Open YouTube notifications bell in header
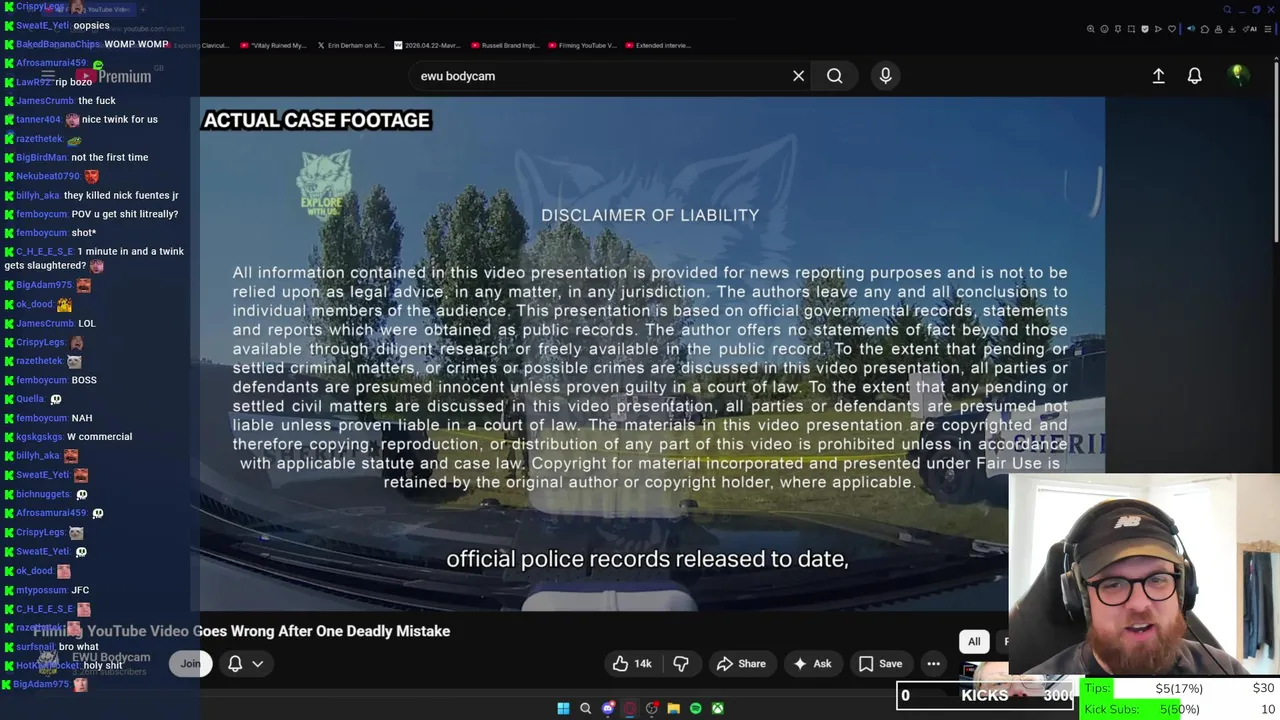The height and width of the screenshot is (720, 1280). [x=1194, y=76]
